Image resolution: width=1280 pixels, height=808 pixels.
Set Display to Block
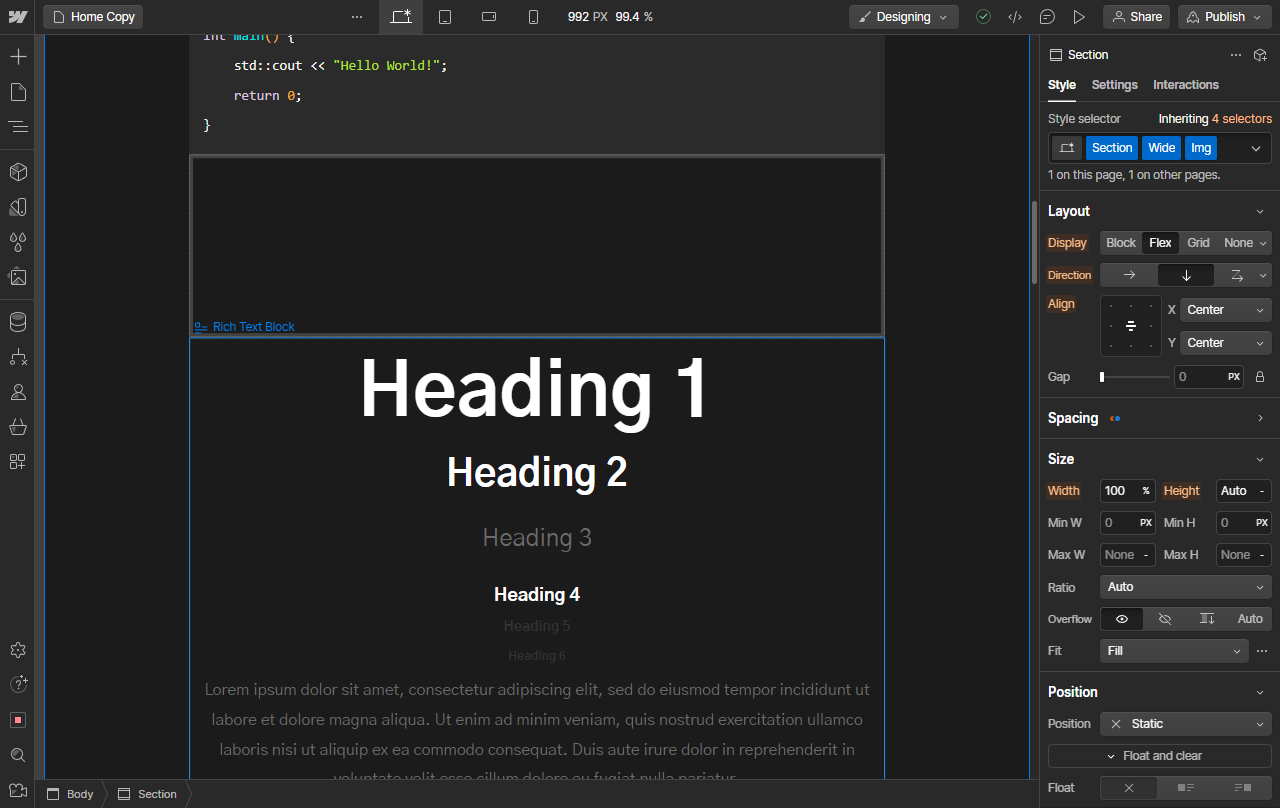1121,243
